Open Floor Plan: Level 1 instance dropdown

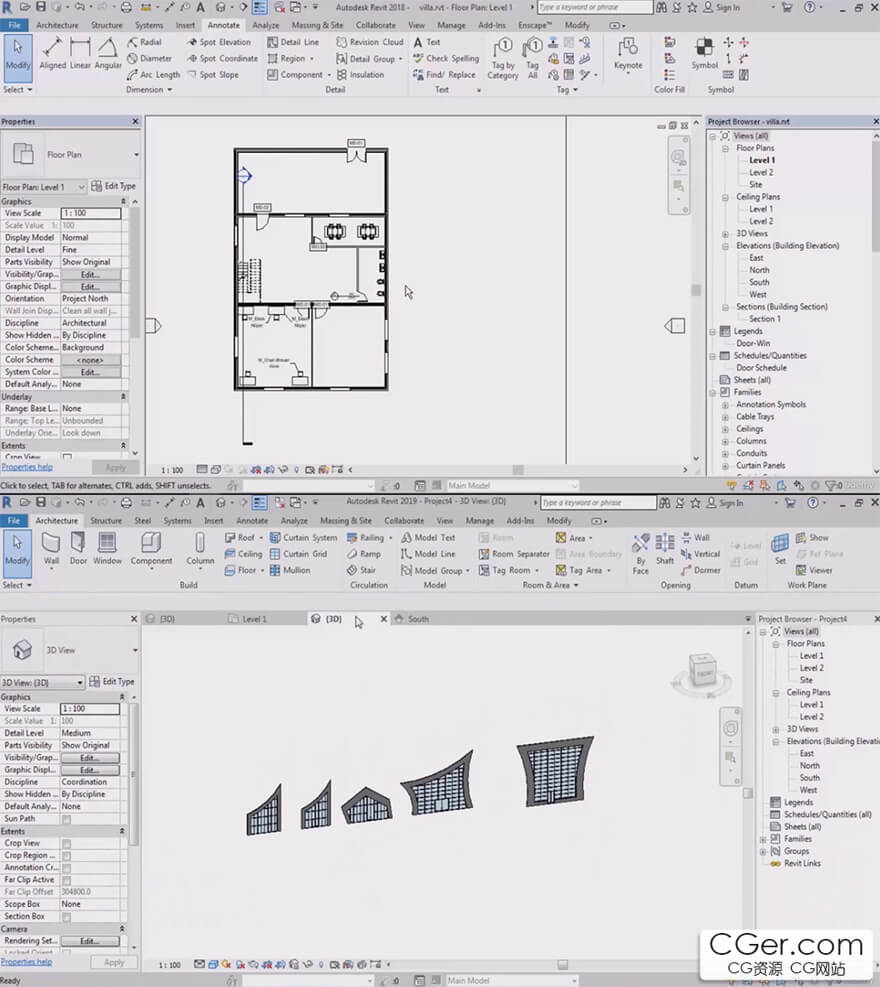[x=43, y=187]
